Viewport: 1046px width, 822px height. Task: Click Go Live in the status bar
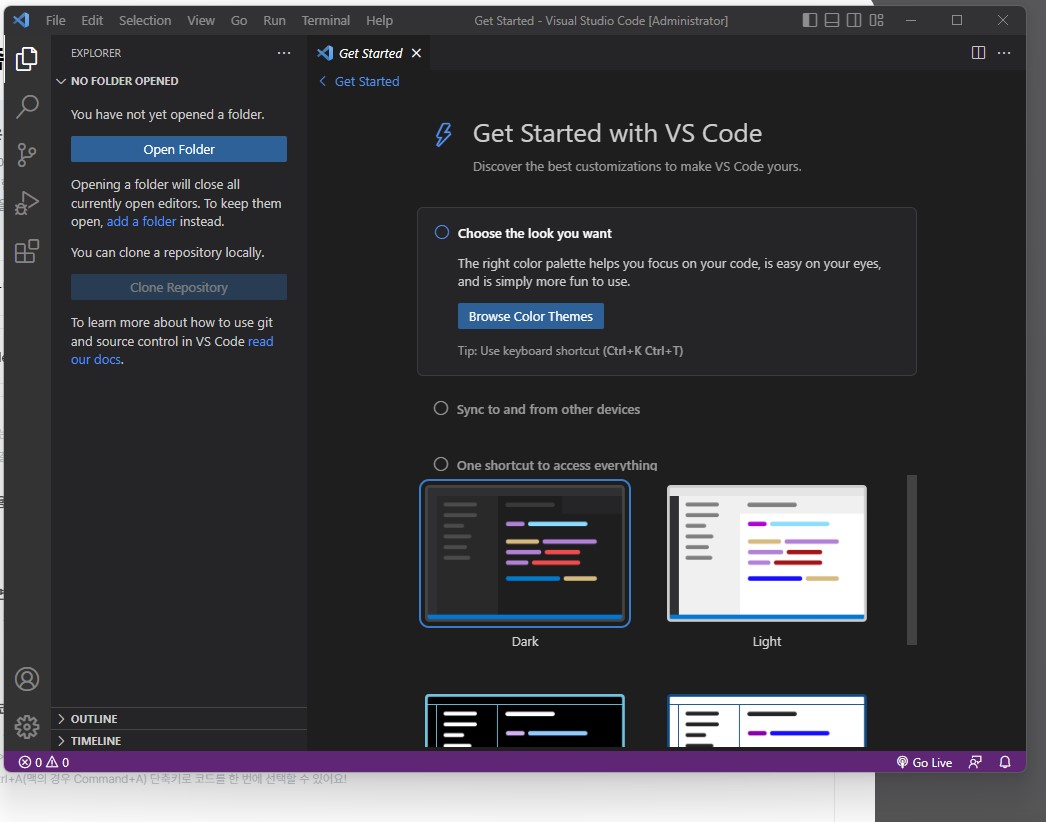click(924, 762)
